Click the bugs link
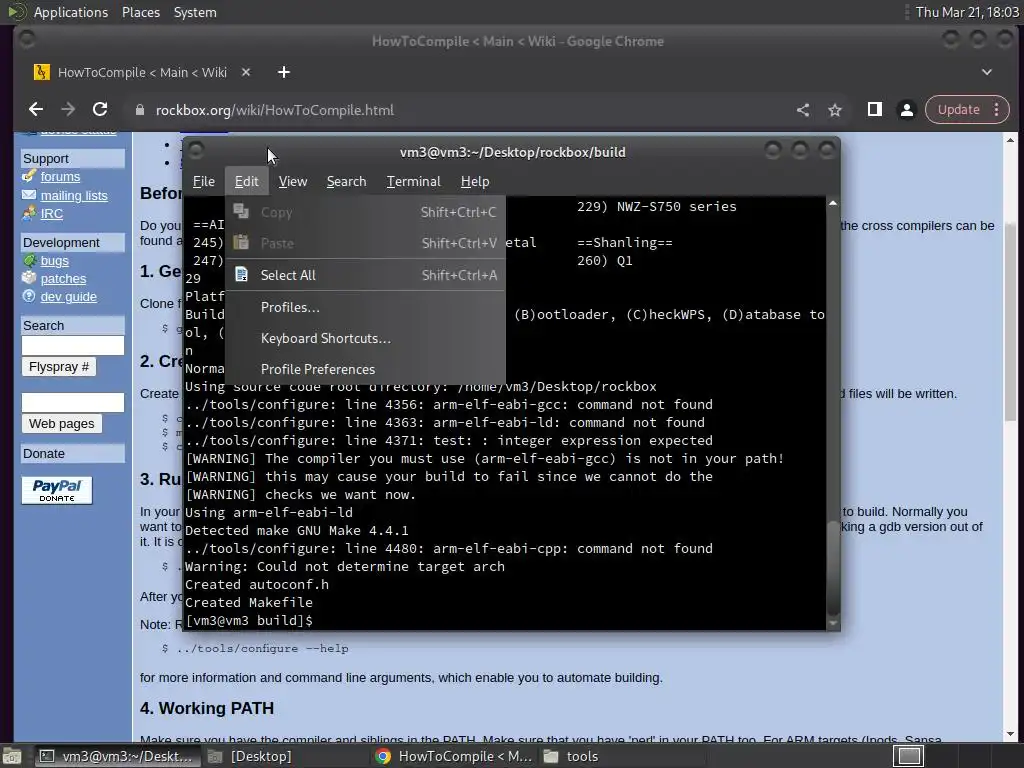1024x768 pixels. (54, 261)
